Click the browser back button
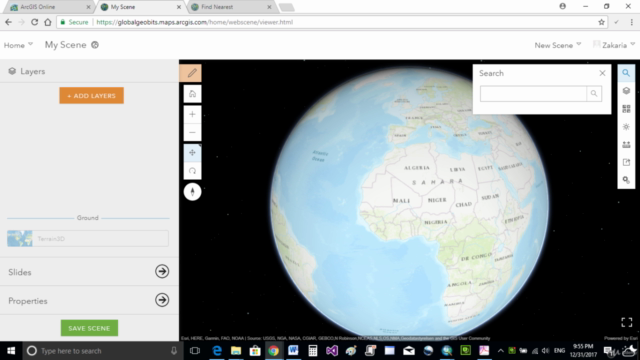 click(8, 22)
